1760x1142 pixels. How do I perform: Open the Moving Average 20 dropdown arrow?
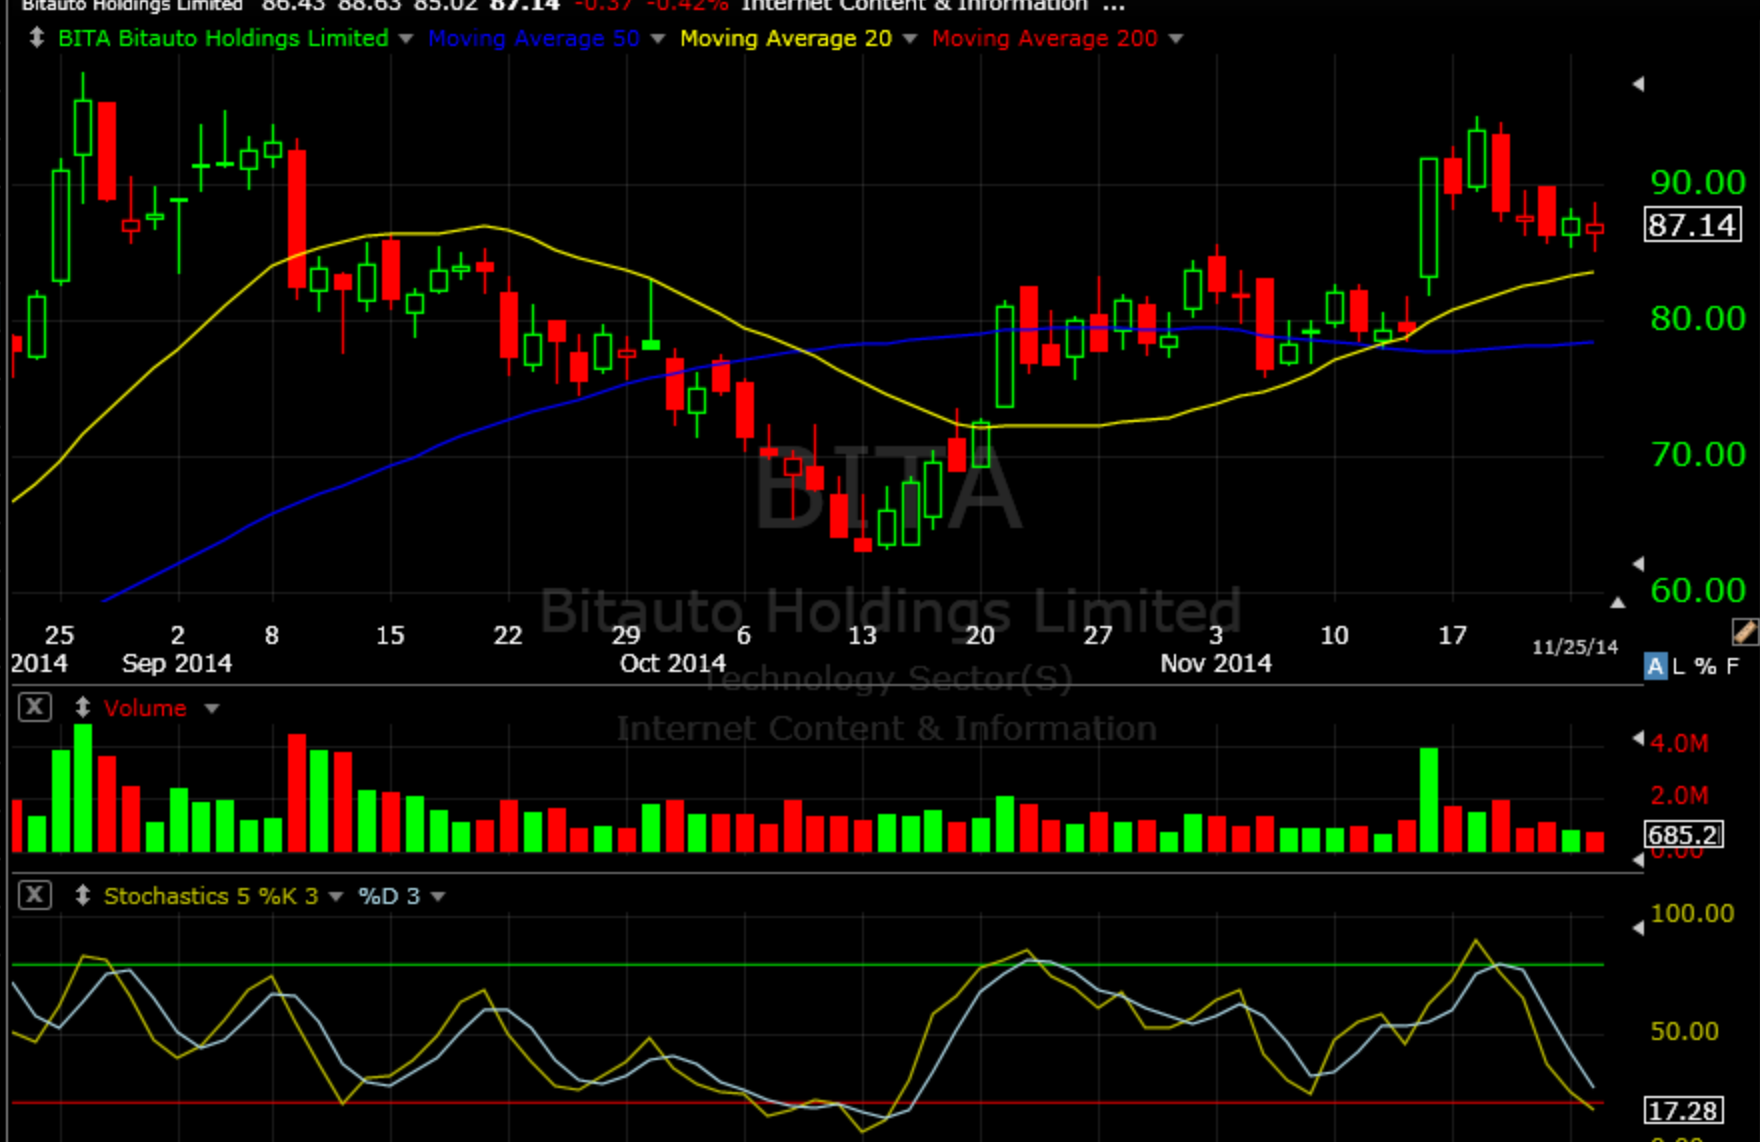point(909,39)
